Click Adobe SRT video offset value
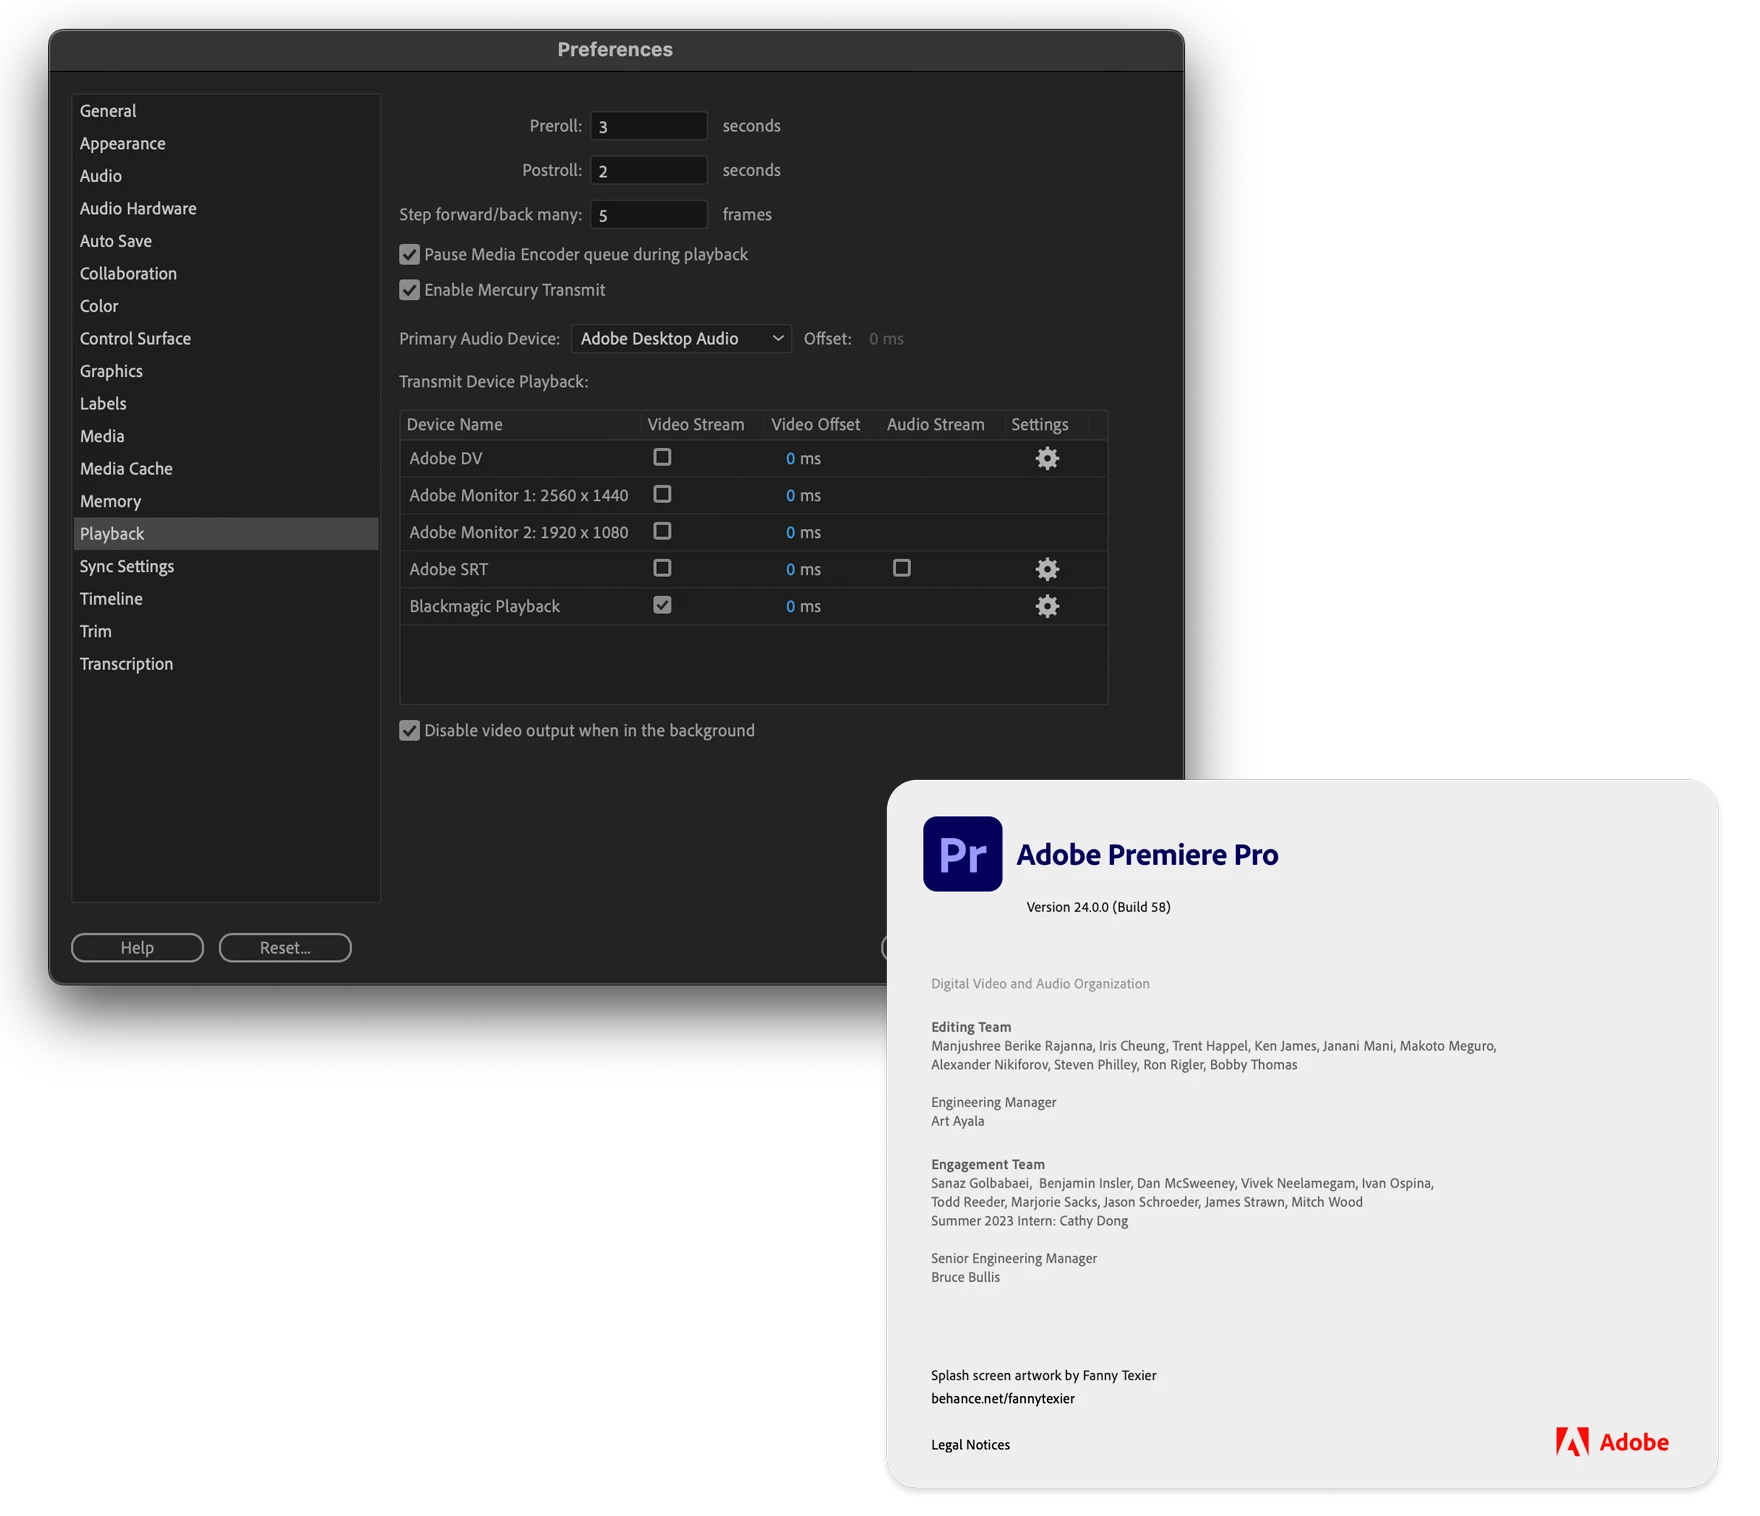Screen dimensions: 1760x1516 (x=803, y=570)
